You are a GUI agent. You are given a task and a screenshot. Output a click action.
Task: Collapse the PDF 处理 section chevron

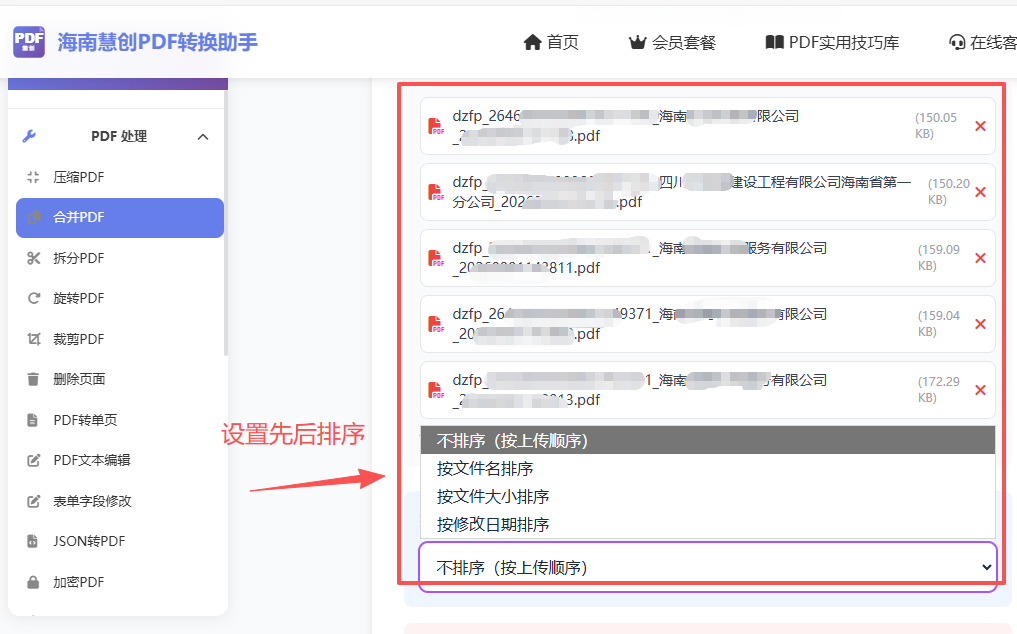pos(203,137)
